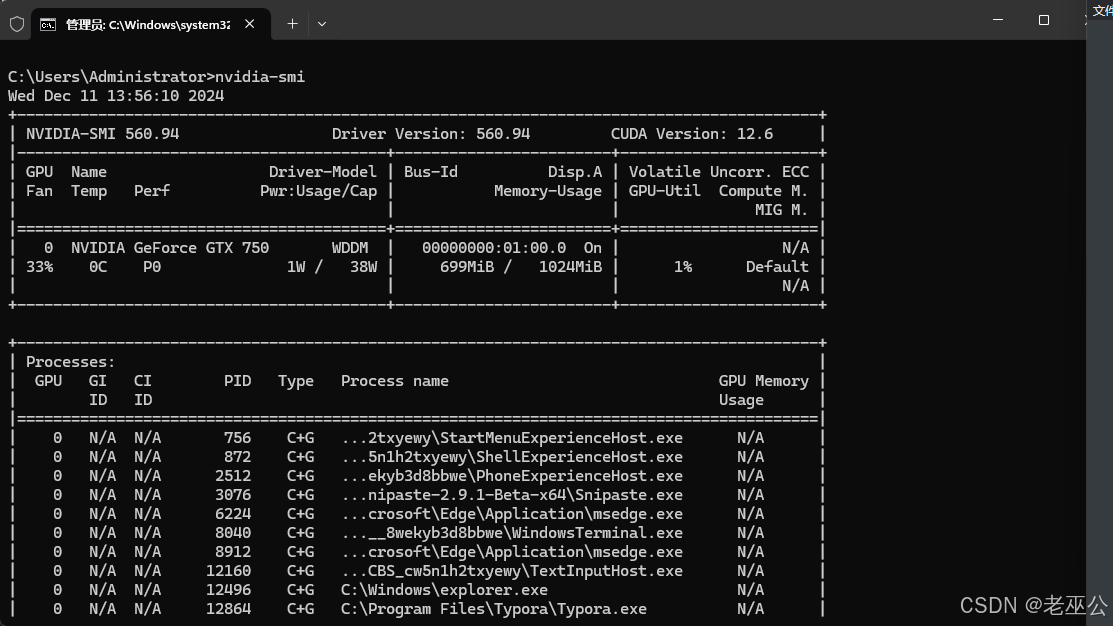Image resolution: width=1113 pixels, height=626 pixels.
Task: Click the 1% GPU utilization value
Action: (683, 267)
